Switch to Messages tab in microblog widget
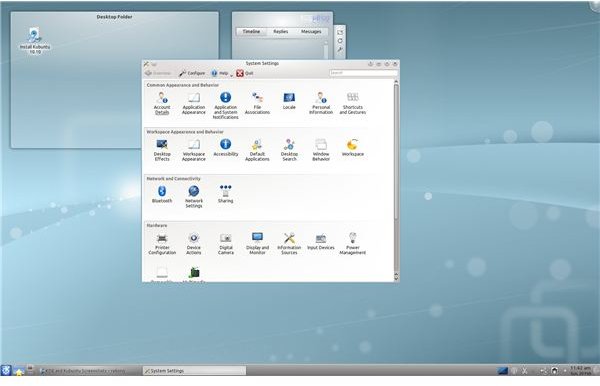Screen dimensions: 600x386 pyautogui.click(x=311, y=31)
